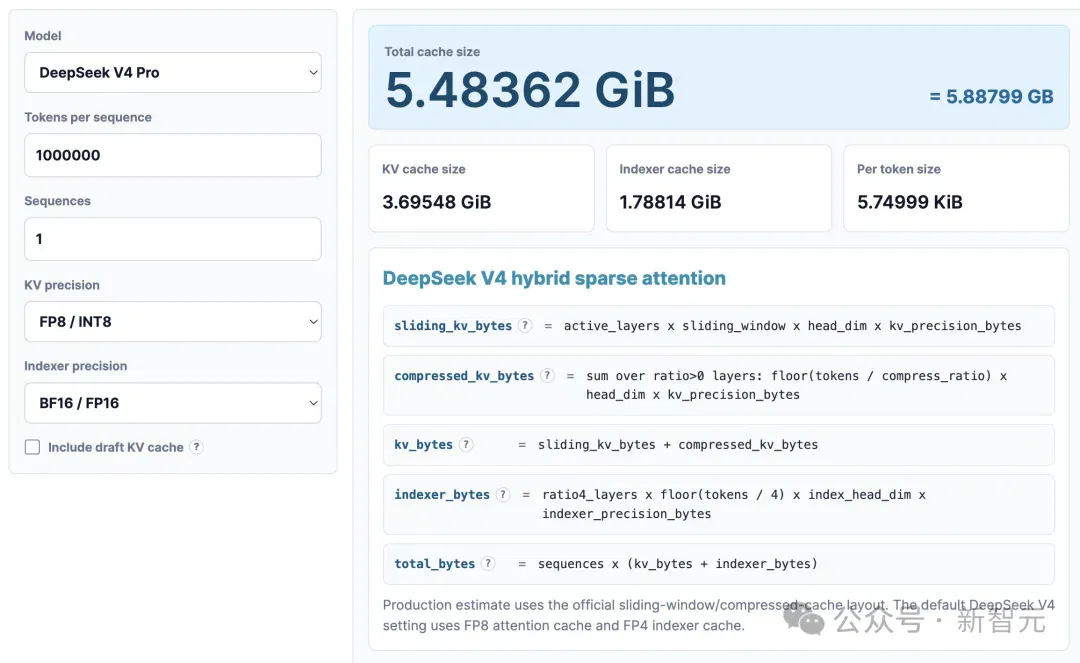Click the WeChat logo watermark
The image size is (1080, 663).
pos(803,618)
